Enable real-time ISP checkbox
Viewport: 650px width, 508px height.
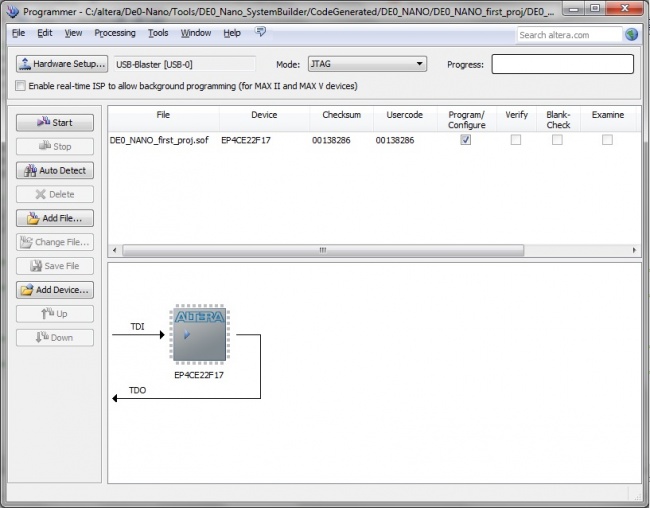tap(20, 86)
